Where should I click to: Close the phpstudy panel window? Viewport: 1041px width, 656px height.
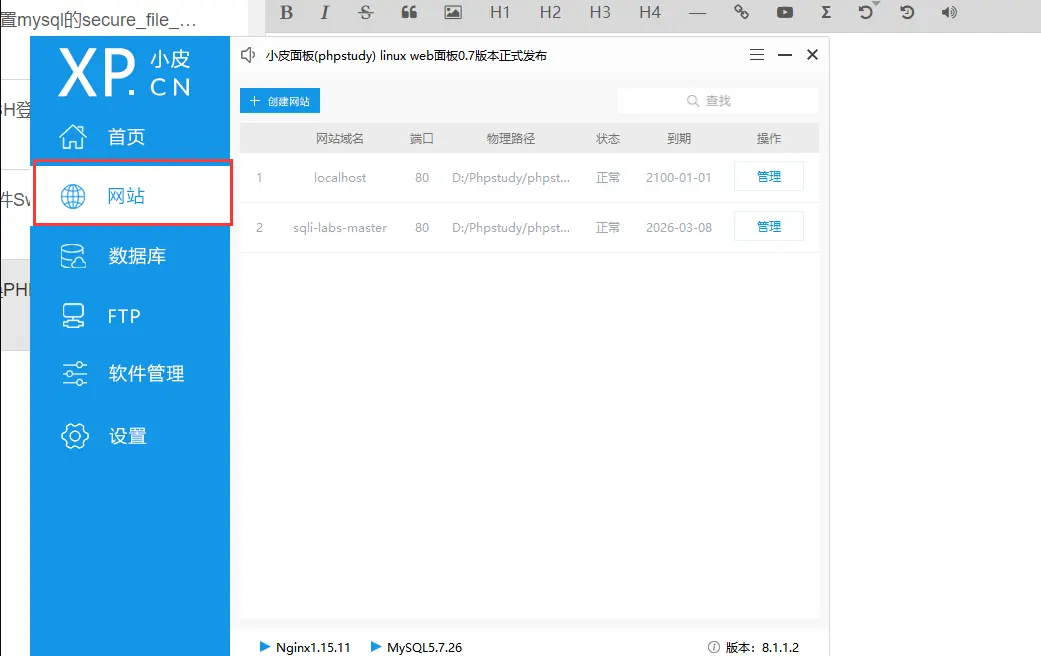click(812, 54)
